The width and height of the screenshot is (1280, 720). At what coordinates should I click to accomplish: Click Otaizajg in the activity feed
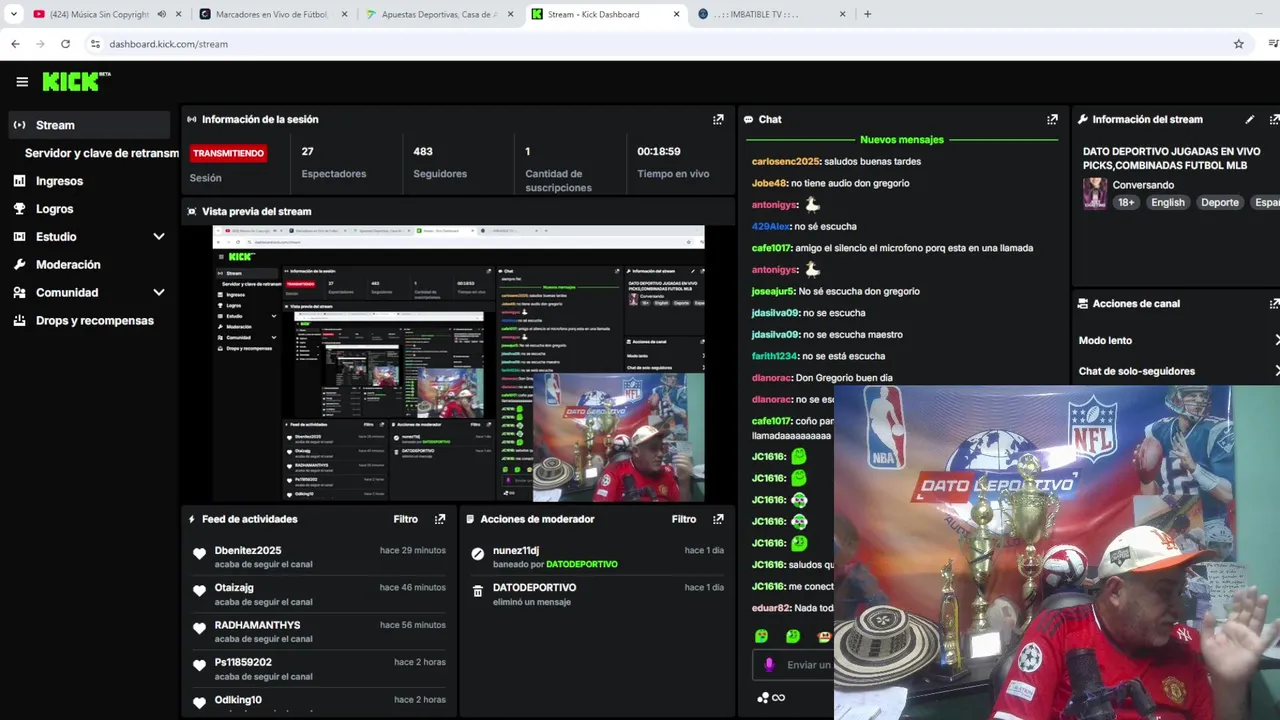coord(234,588)
